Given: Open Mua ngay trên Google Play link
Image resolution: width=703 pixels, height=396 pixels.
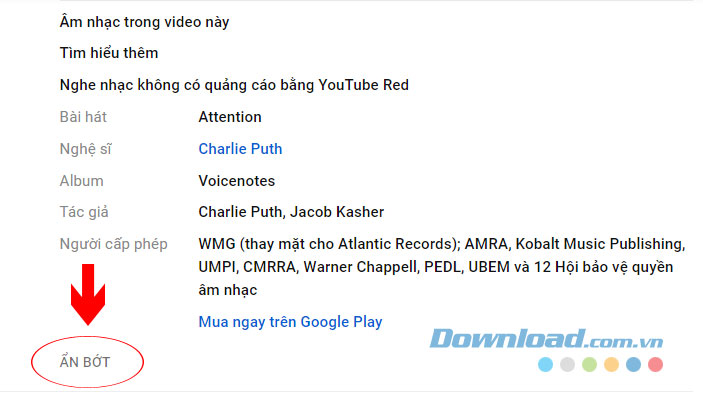Looking at the screenshot, I should pos(291,322).
